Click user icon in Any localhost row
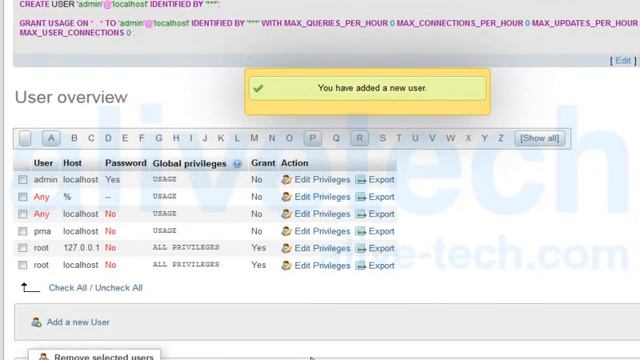The height and width of the screenshot is (360, 640). (x=286, y=214)
